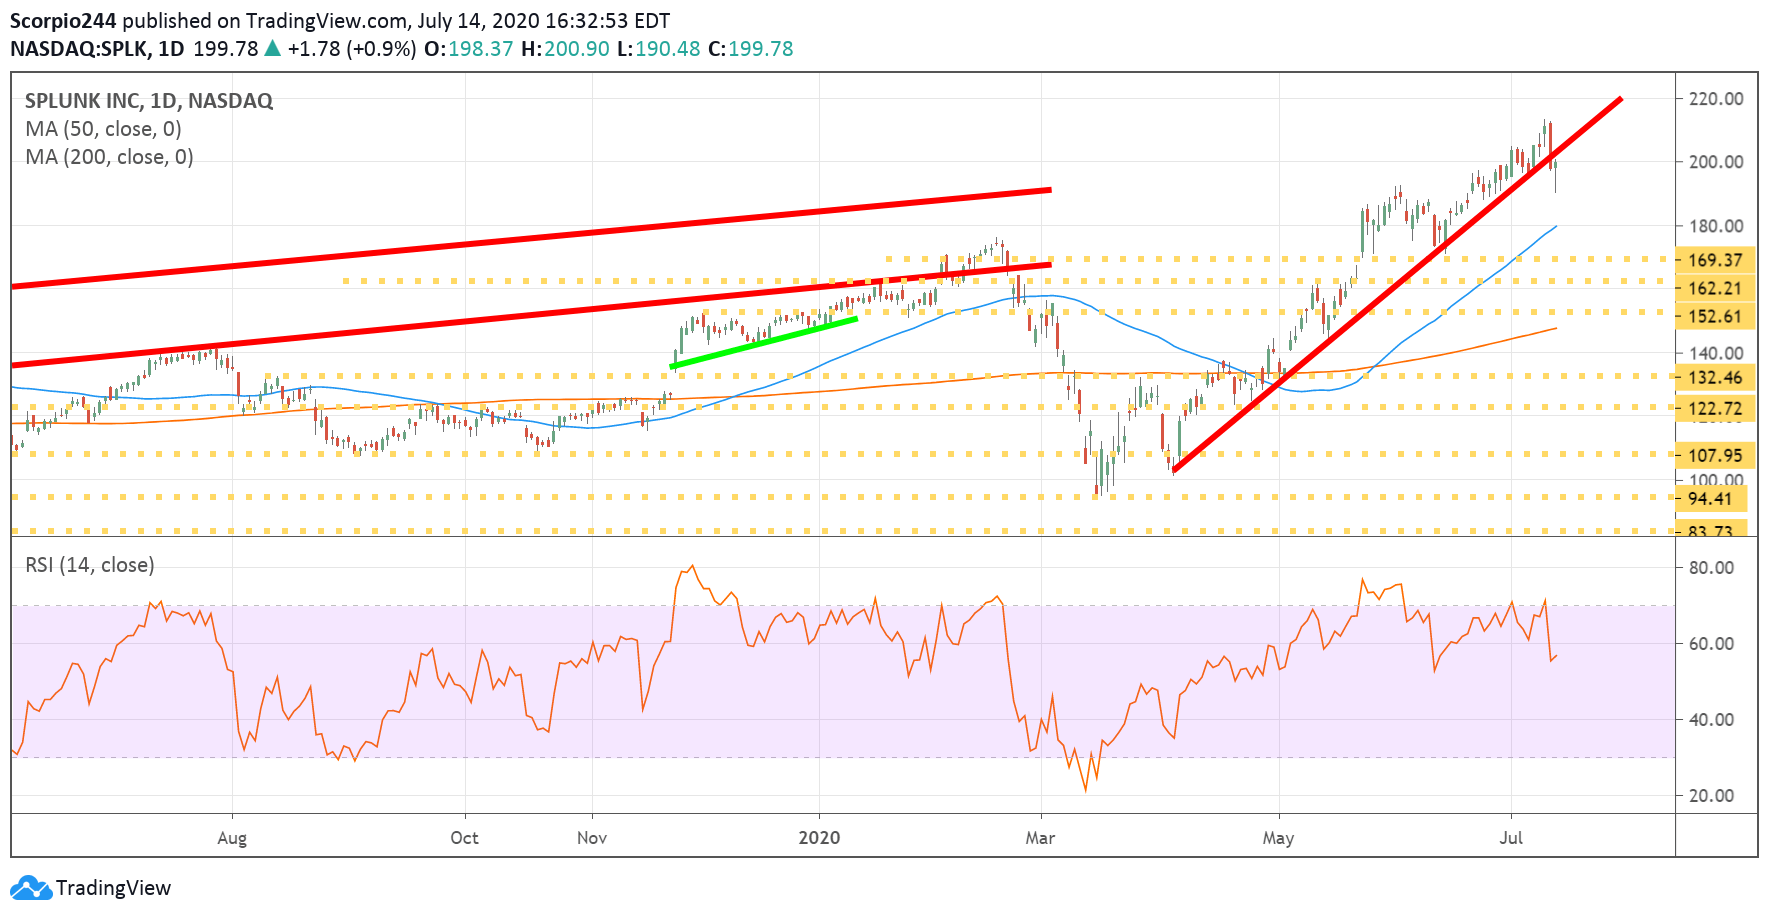The image size is (1769, 918).
Task: Click the +1.78 (+0.9%) change value
Action: [352, 49]
